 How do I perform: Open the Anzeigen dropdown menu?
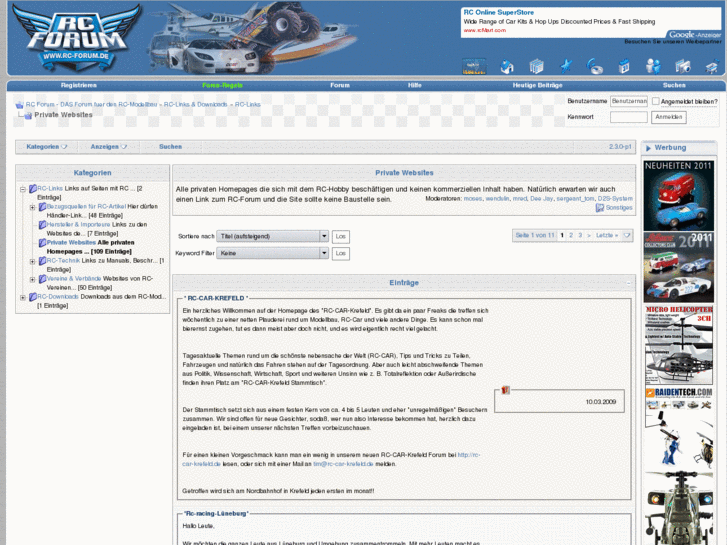tap(108, 147)
